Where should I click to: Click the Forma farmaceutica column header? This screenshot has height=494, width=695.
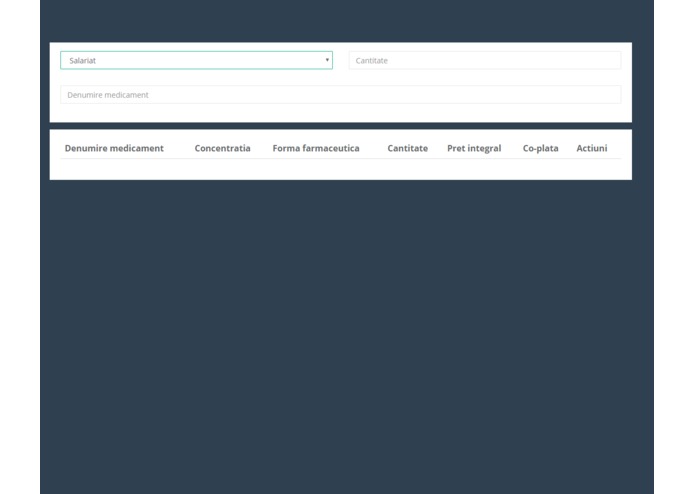[x=316, y=148]
